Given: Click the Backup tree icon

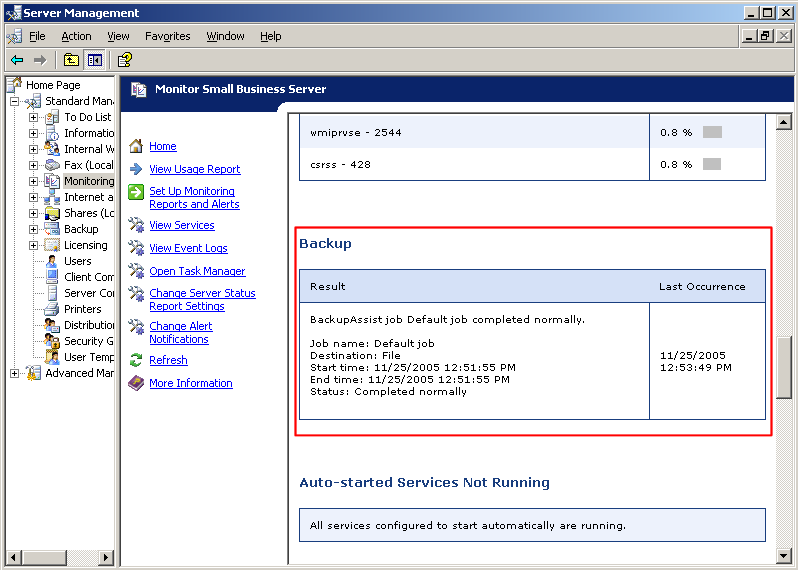Looking at the screenshot, I should pos(52,229).
